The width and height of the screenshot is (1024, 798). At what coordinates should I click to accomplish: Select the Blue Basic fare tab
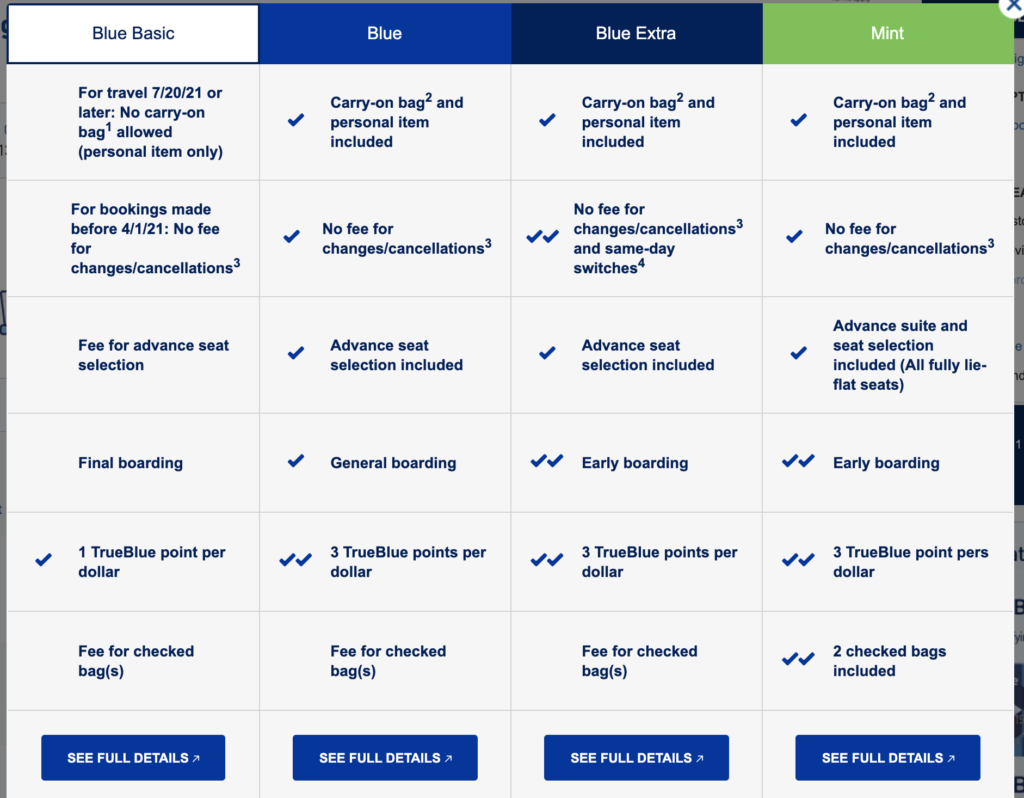[x=132, y=32]
